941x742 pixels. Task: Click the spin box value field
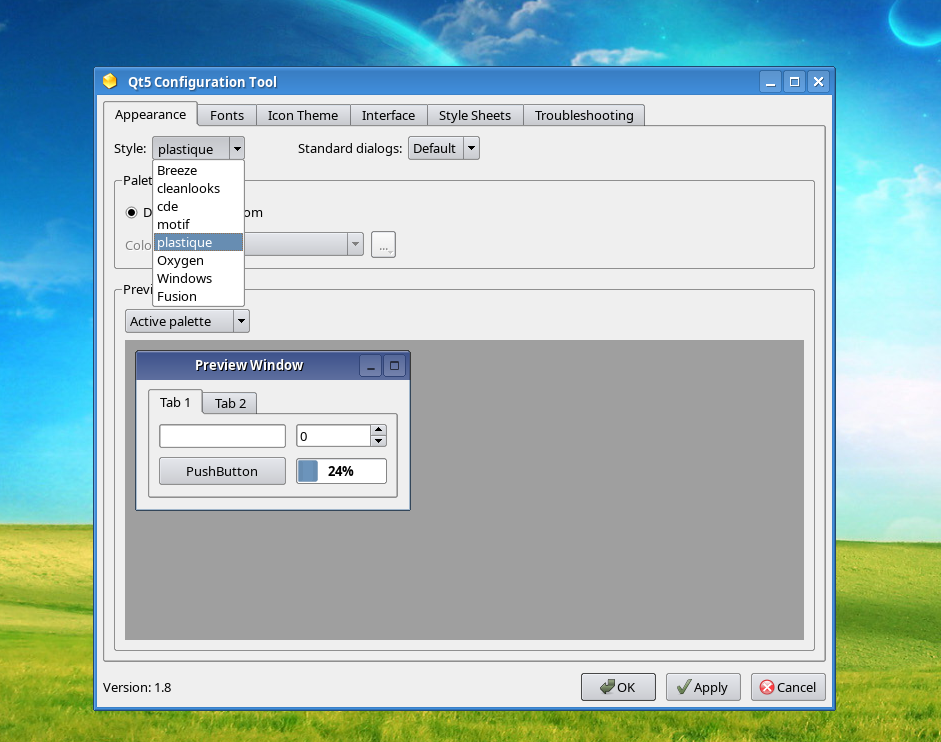(x=334, y=436)
